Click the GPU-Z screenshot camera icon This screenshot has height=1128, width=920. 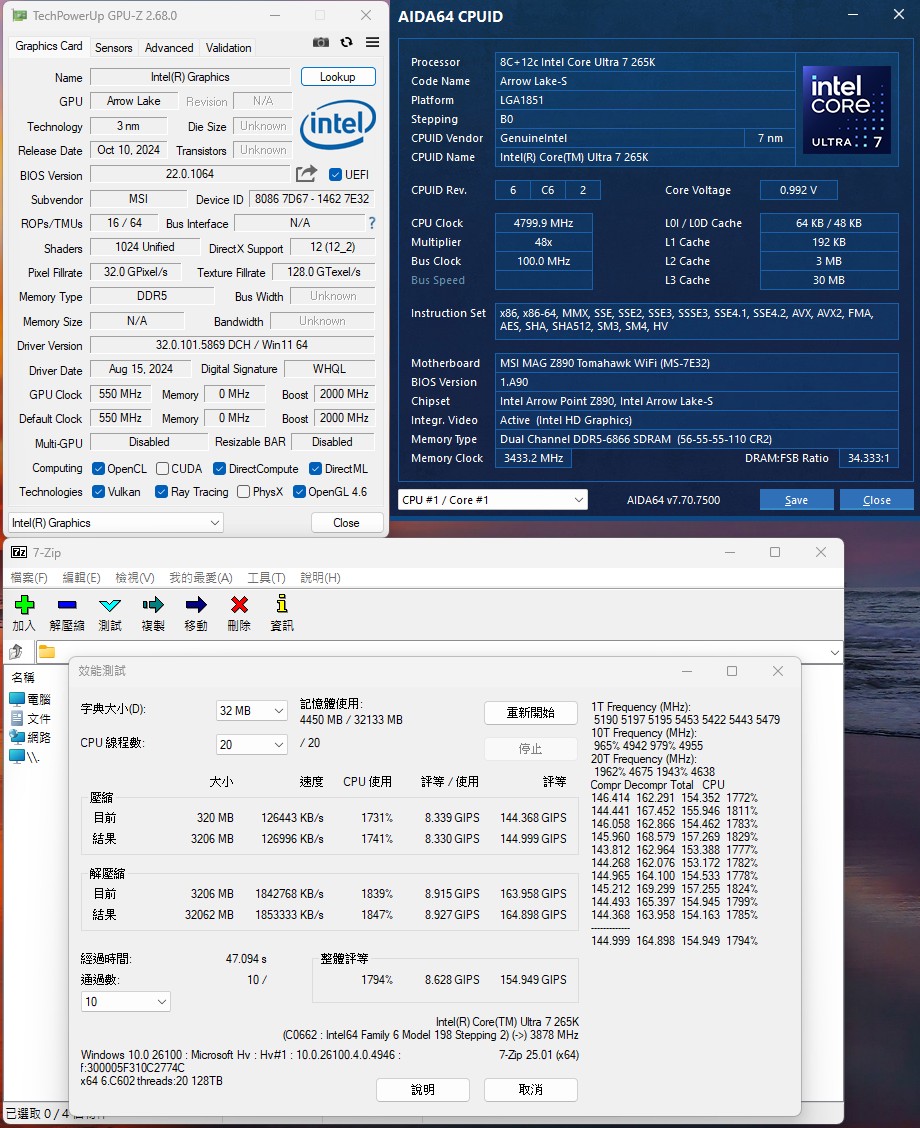(321, 42)
